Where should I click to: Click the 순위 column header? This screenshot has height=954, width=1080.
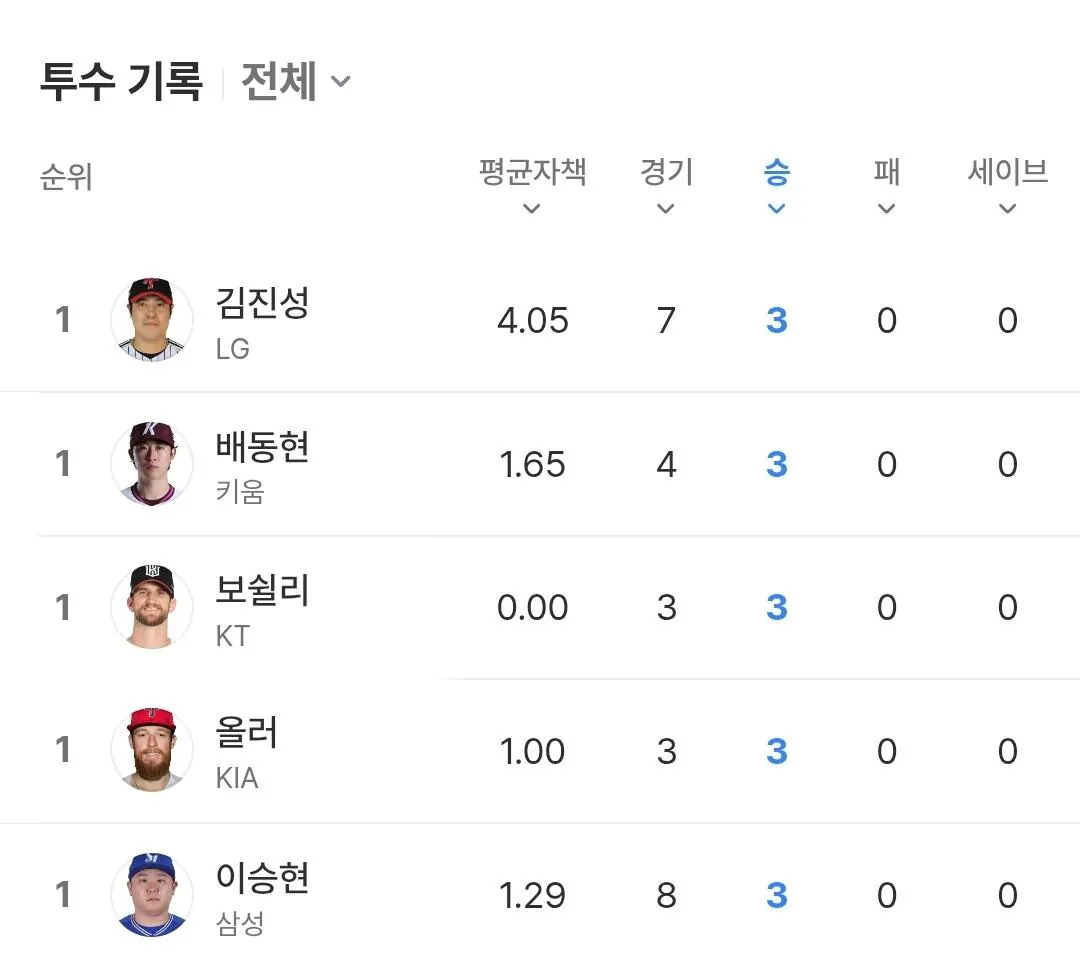(66, 178)
